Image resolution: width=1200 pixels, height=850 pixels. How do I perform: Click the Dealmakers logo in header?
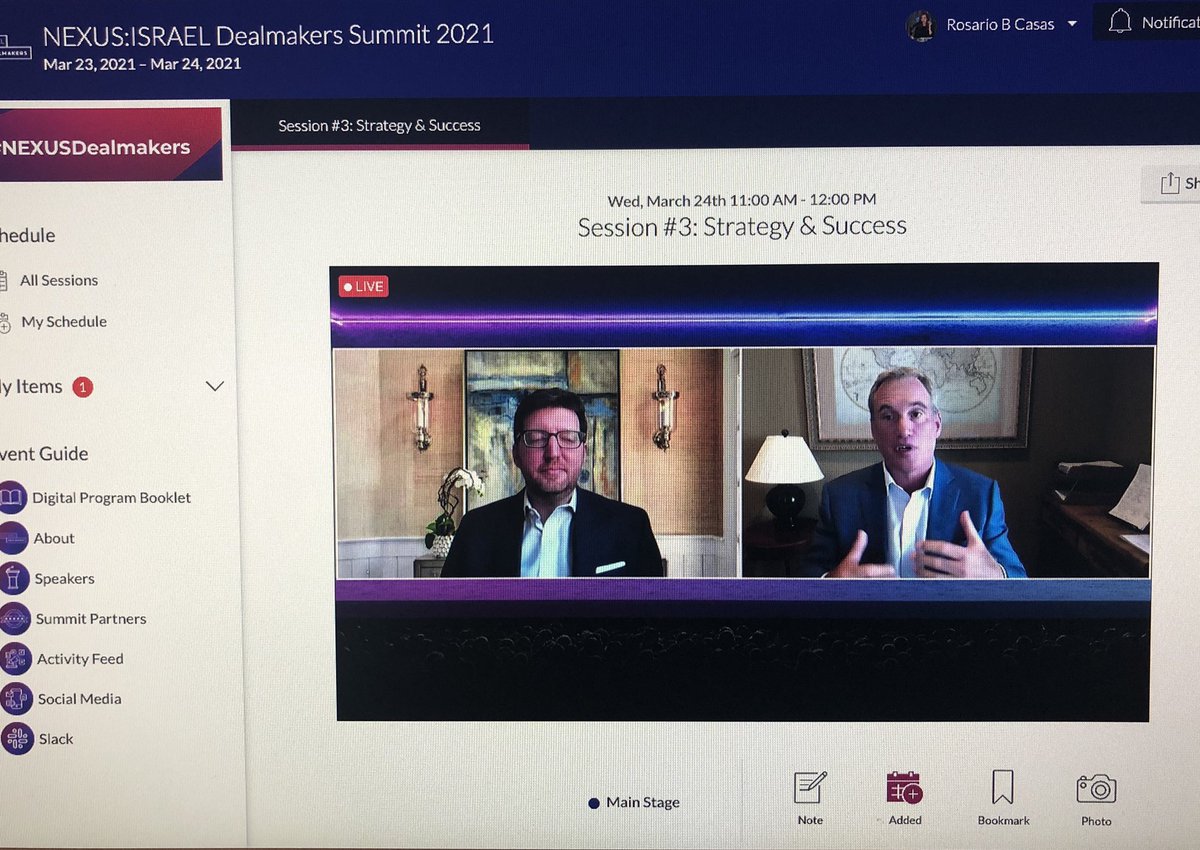click(x=15, y=45)
